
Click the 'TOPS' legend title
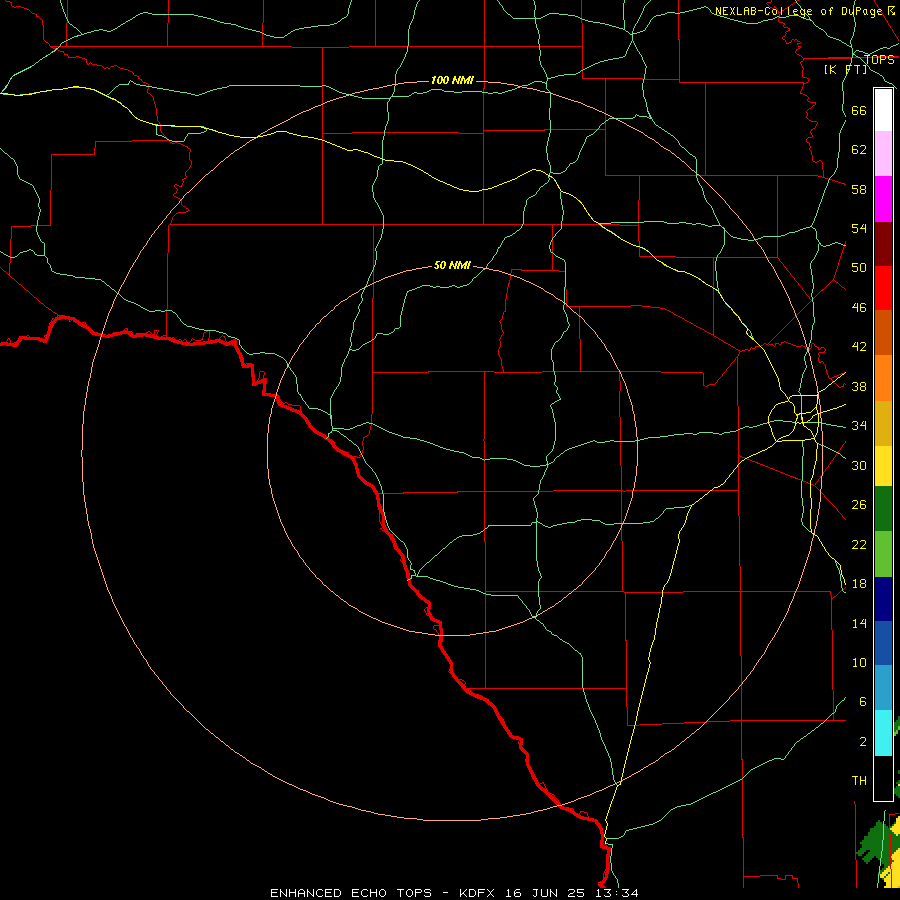point(879,59)
